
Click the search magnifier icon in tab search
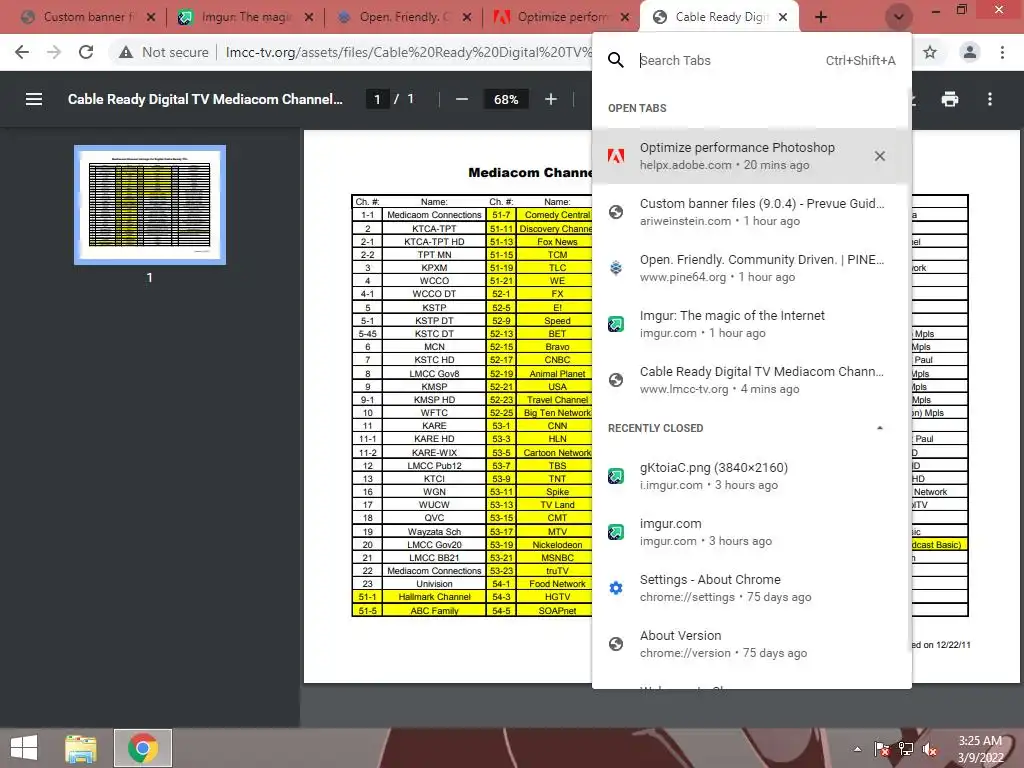tap(615, 60)
